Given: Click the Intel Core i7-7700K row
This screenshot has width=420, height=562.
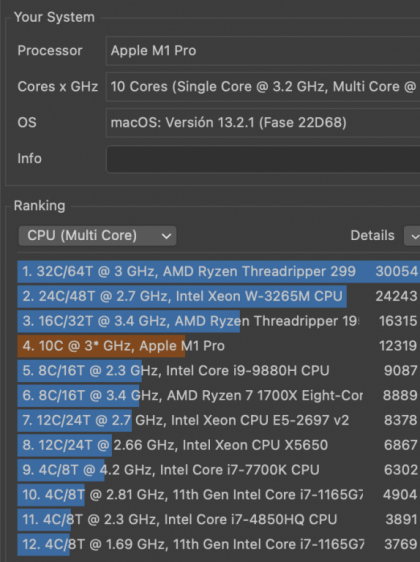Looking at the screenshot, I should 219,470.
